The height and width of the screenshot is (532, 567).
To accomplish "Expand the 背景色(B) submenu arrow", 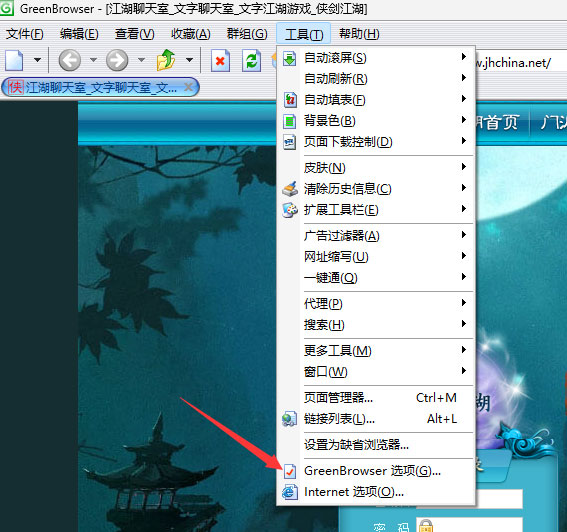I will coord(464,120).
